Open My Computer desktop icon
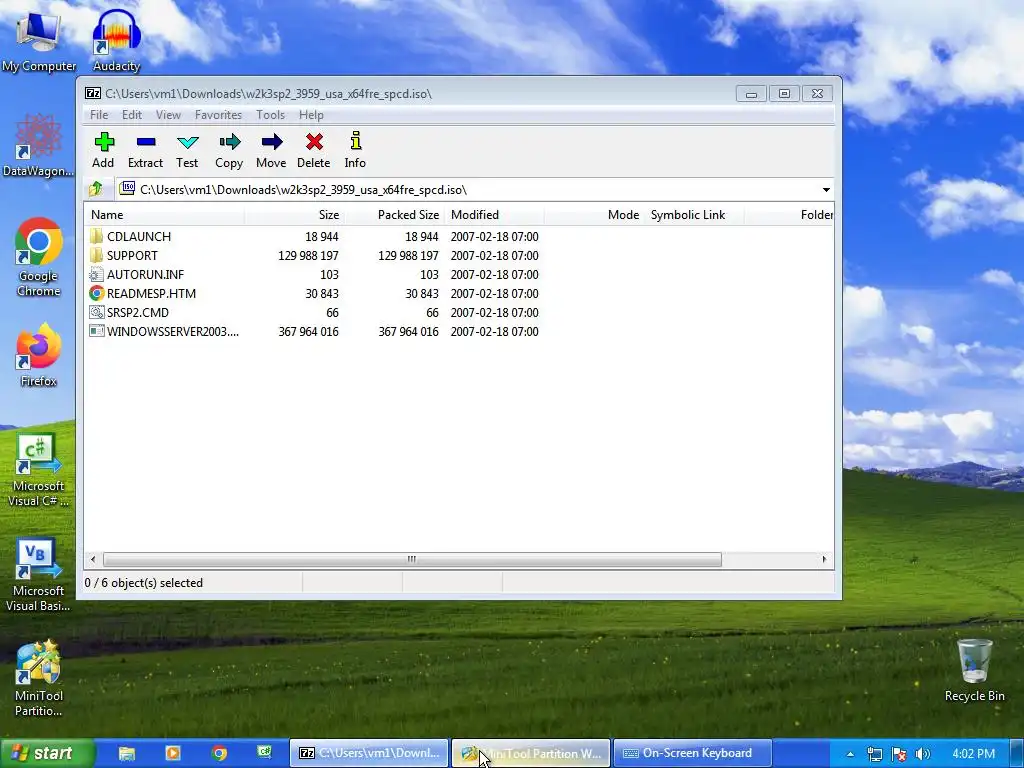The width and height of the screenshot is (1024, 768). (x=39, y=41)
